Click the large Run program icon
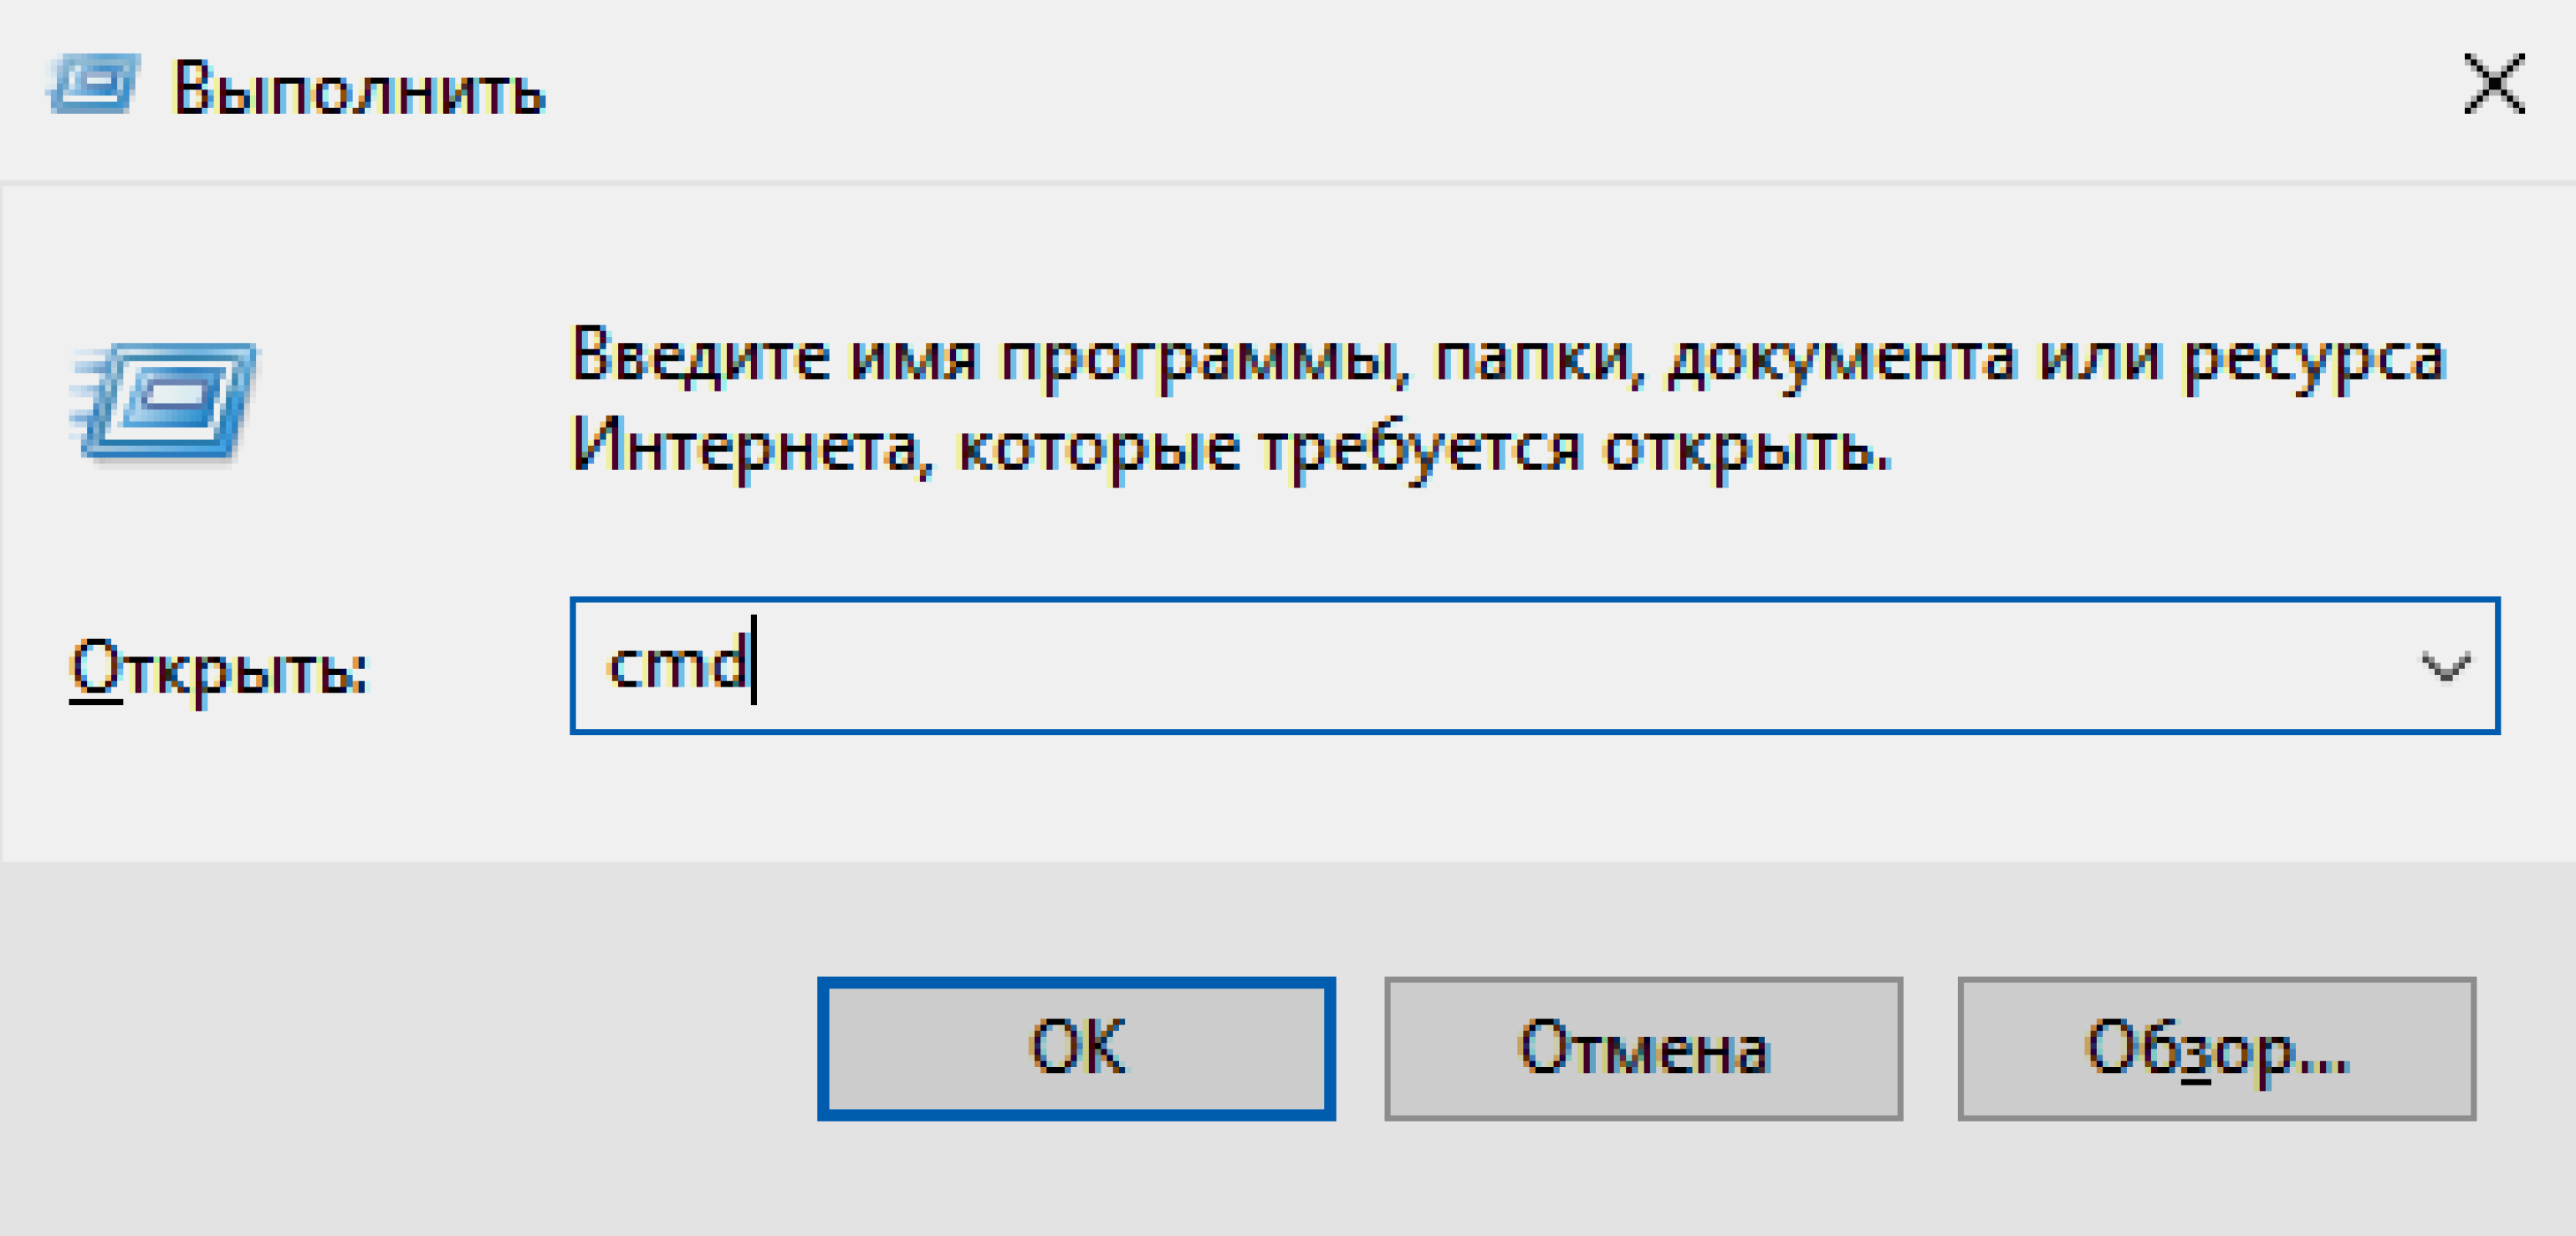Viewport: 2576px width, 1236px height. point(164,401)
